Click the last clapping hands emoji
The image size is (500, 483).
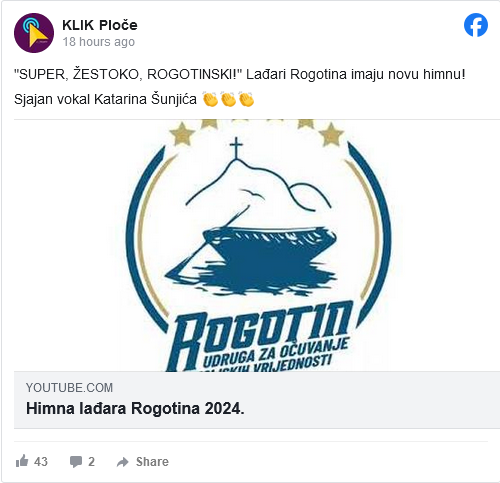246,99
